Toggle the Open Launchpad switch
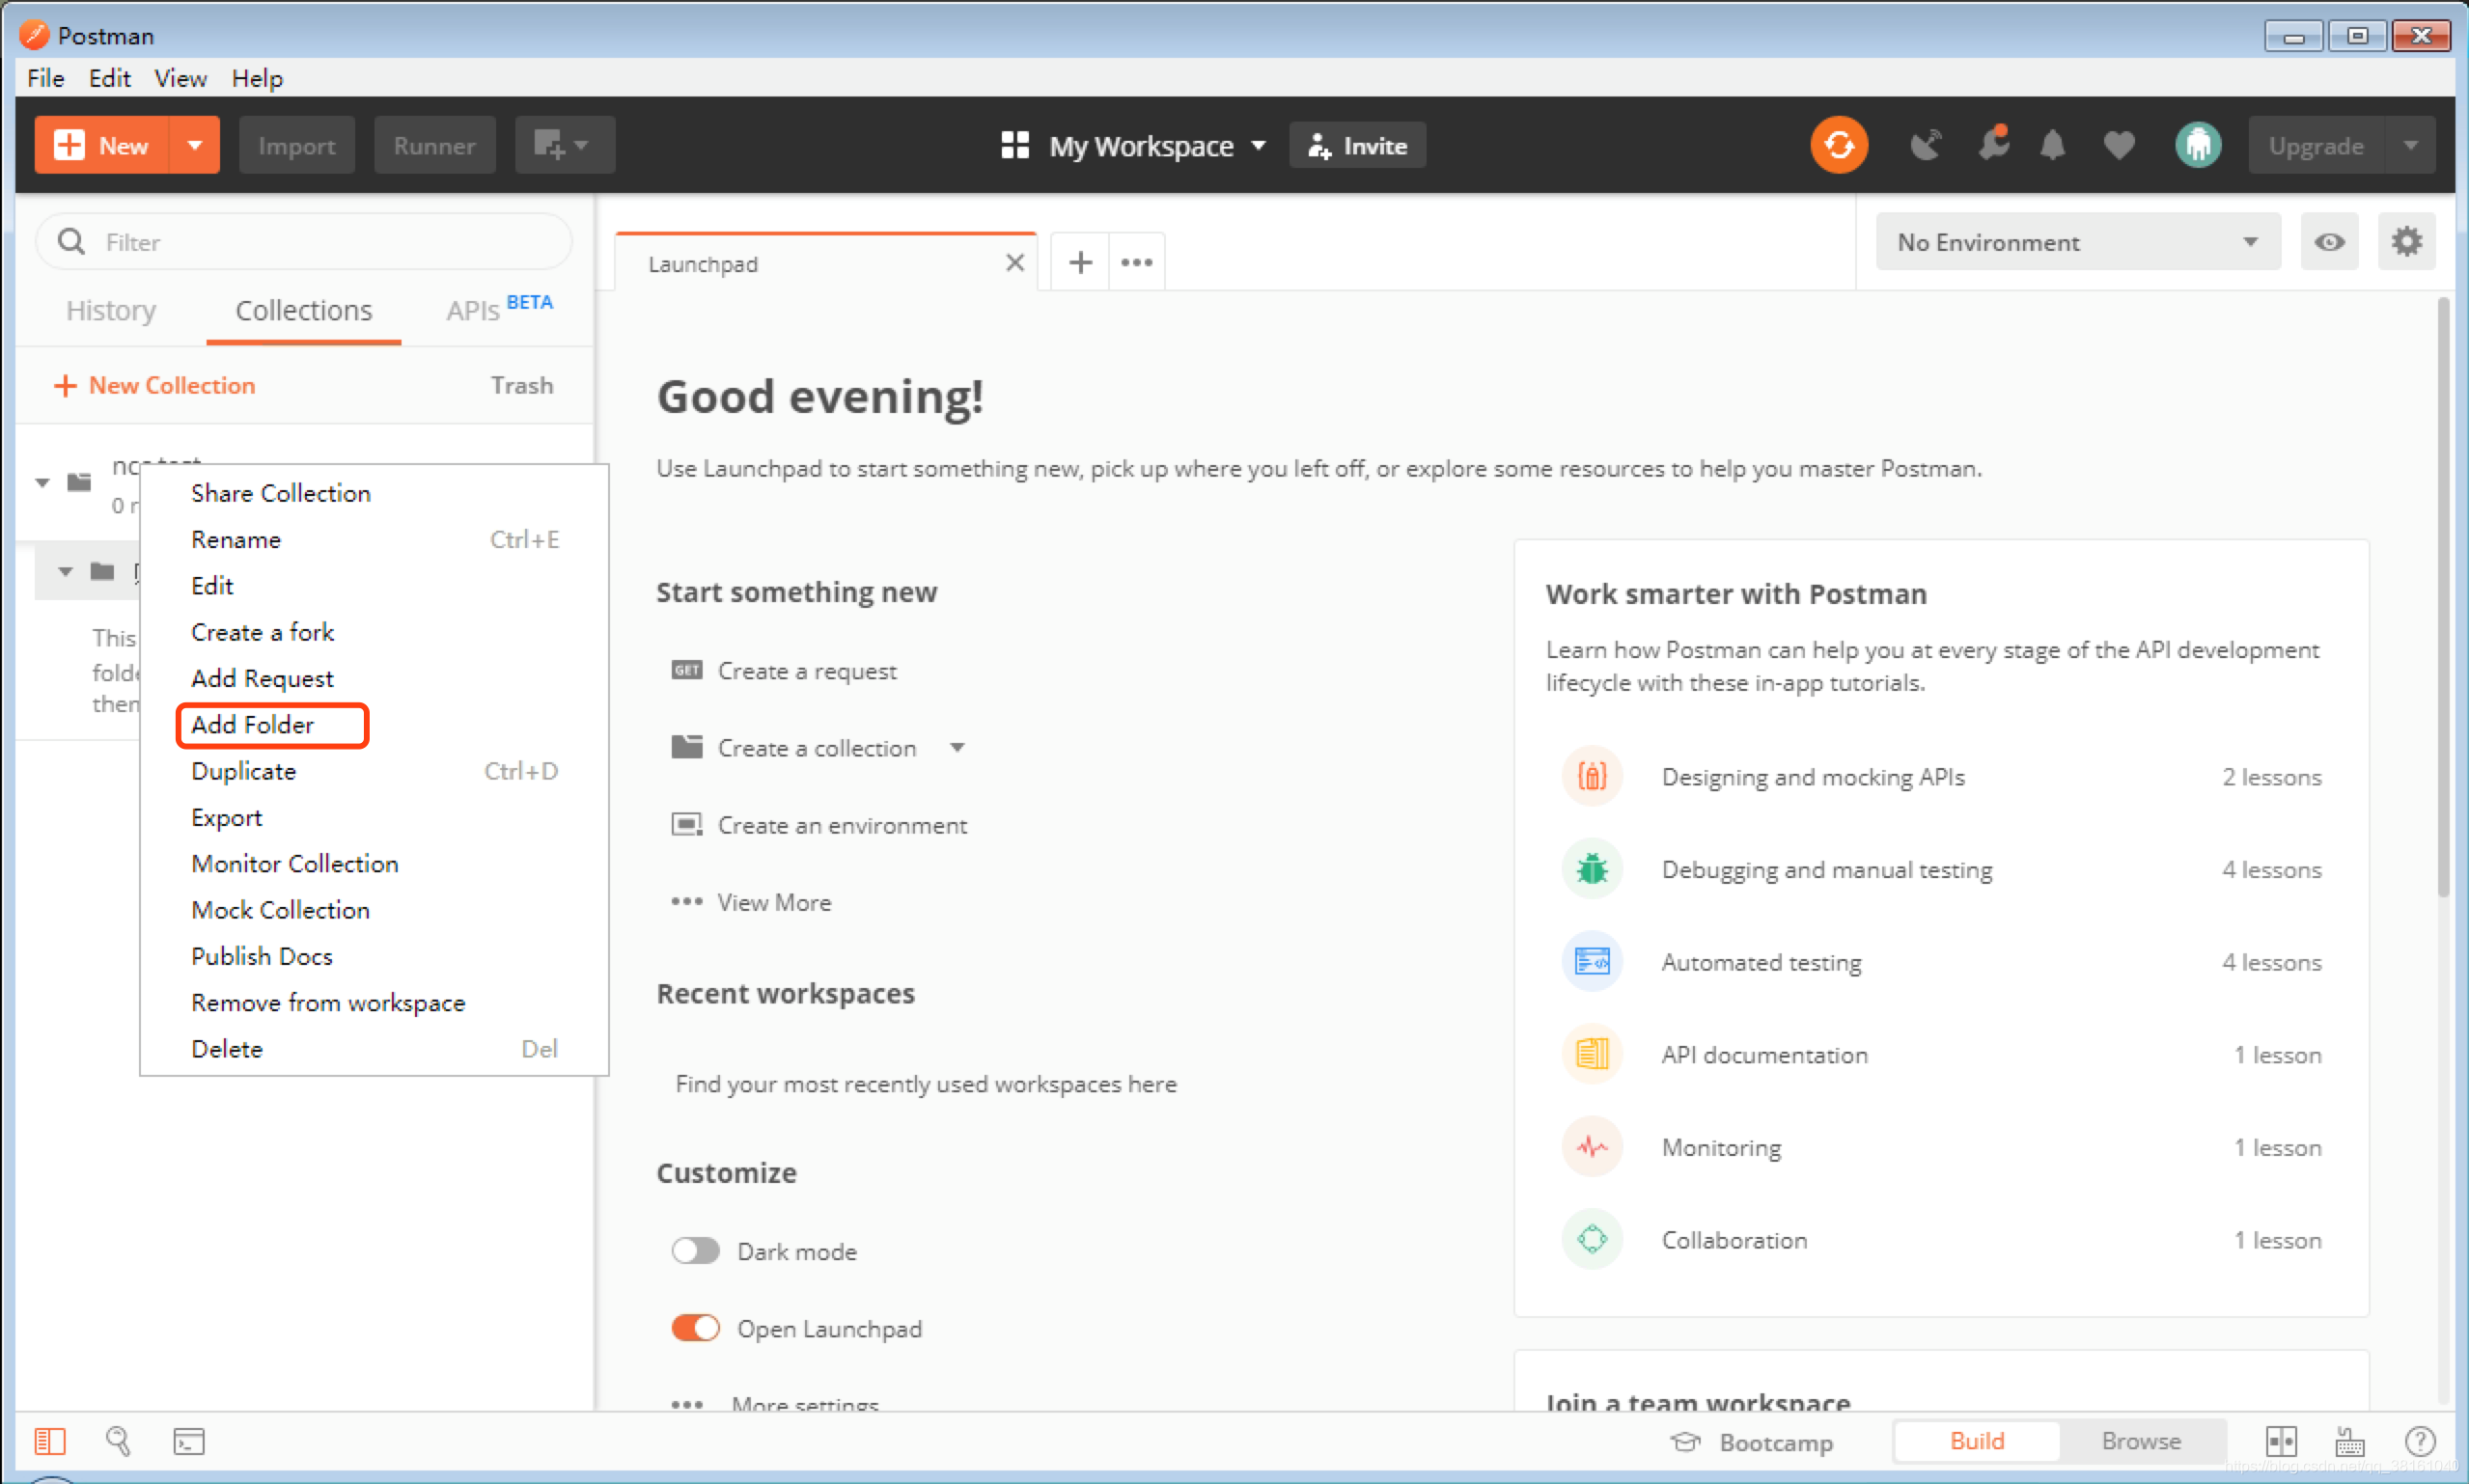Viewport: 2469px width, 1484px height. click(693, 1329)
